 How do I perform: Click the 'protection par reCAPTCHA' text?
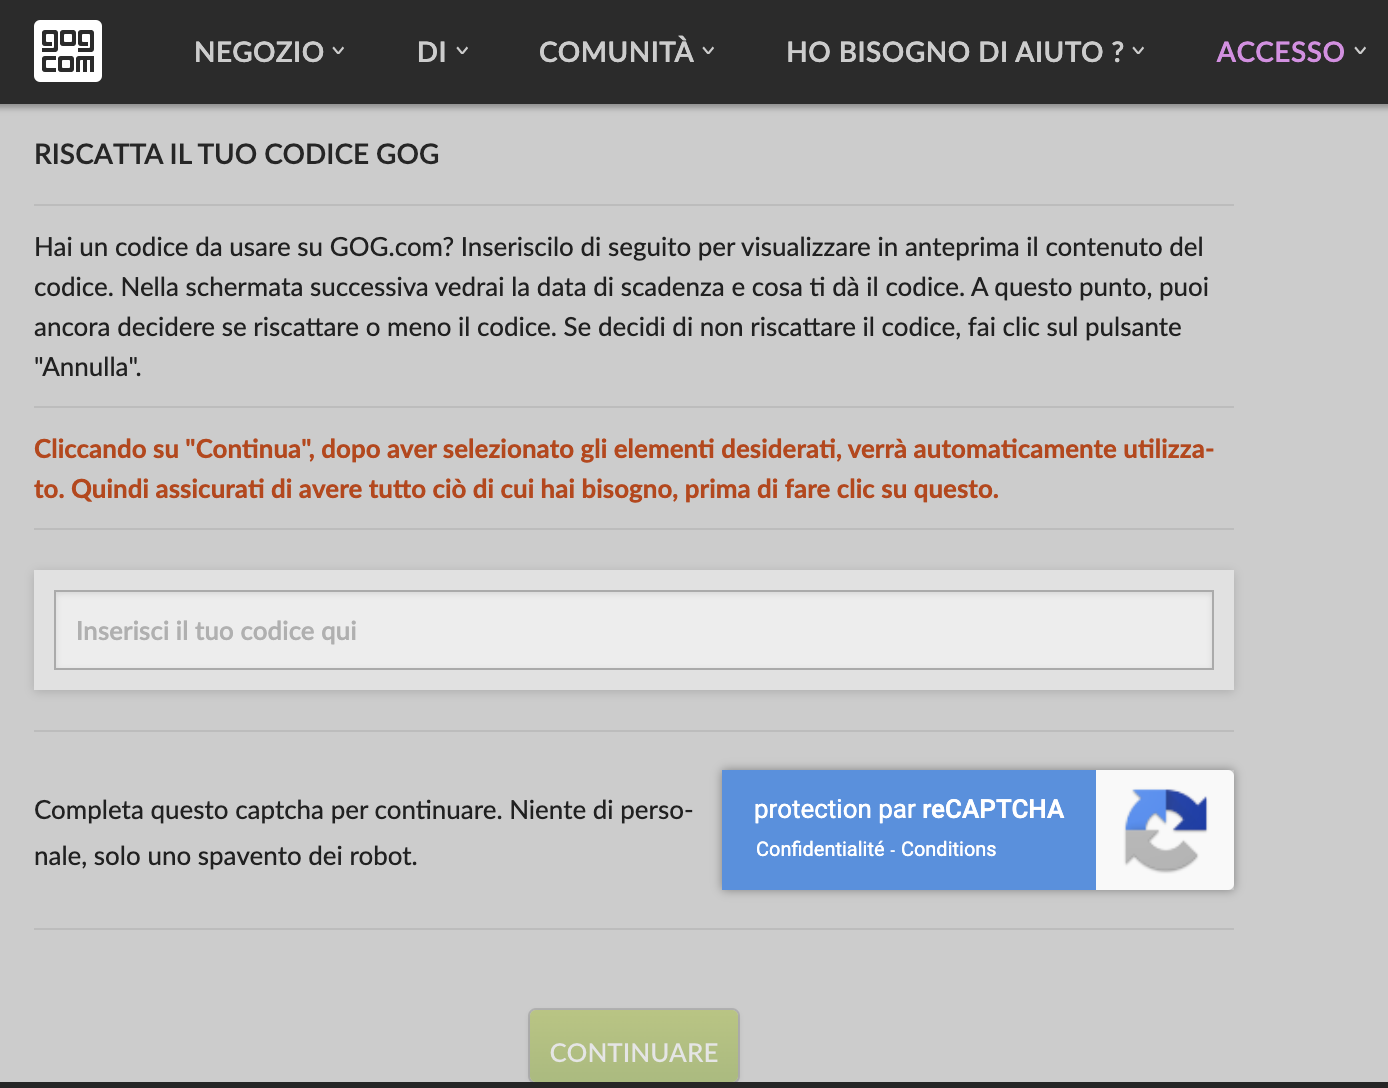909,809
